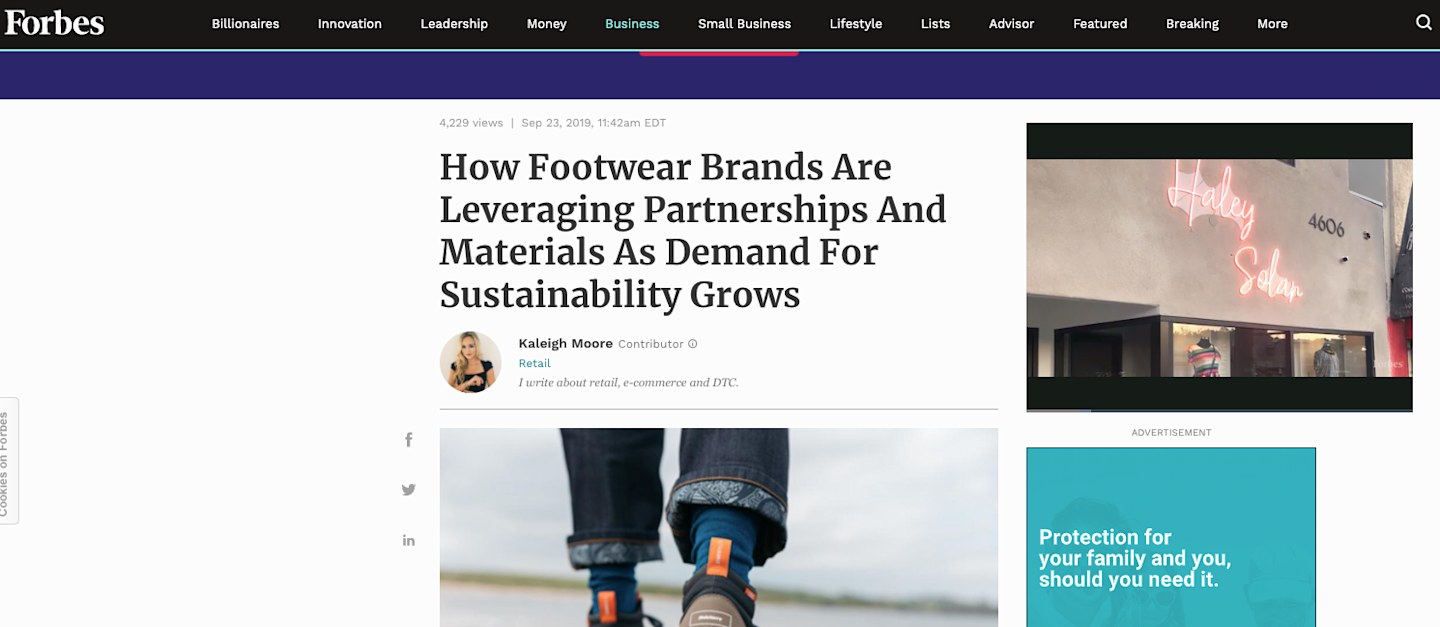Open Kaleigh Moore's profile photo
1440x627 pixels.
pyautogui.click(x=470, y=362)
